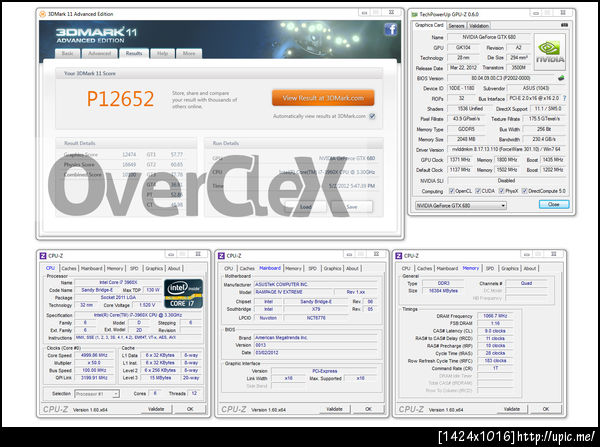Image resolution: width=600 pixels, height=447 pixels.
Task: Click the GPU name field NVIDIA GeForce GTX 680
Action: pyautogui.click(x=489, y=37)
